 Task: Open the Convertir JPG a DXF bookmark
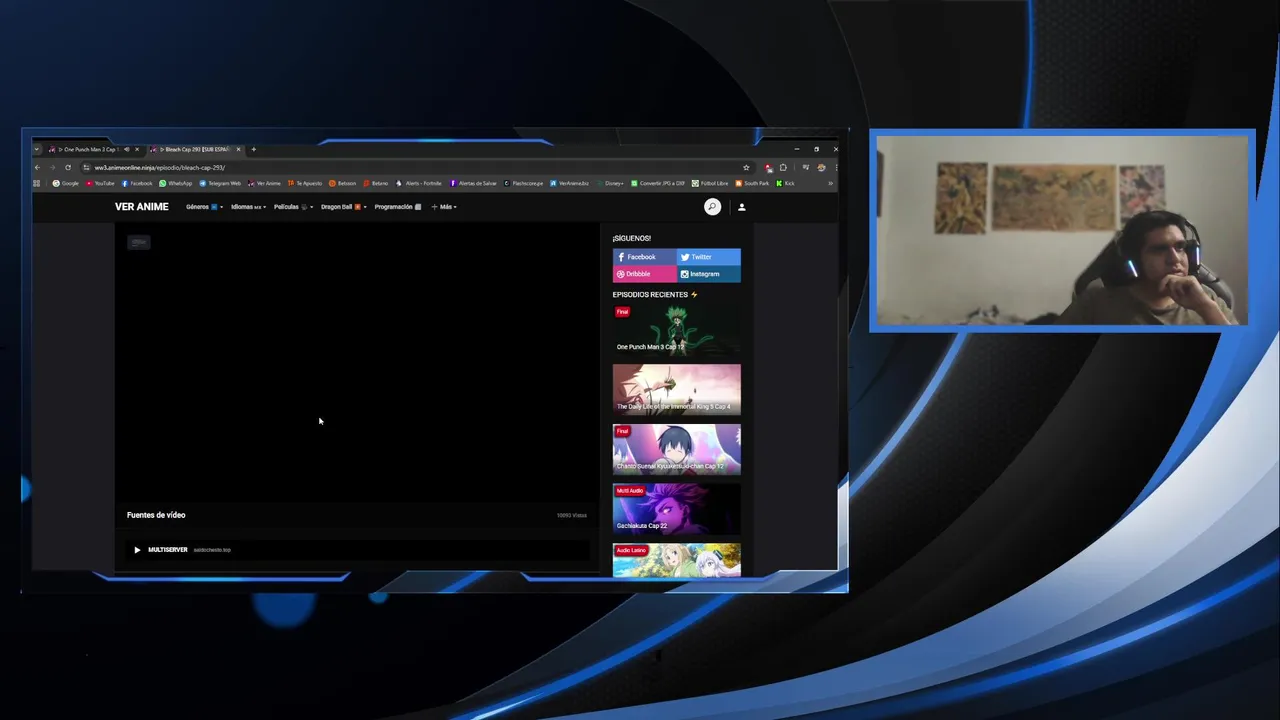[x=657, y=183]
